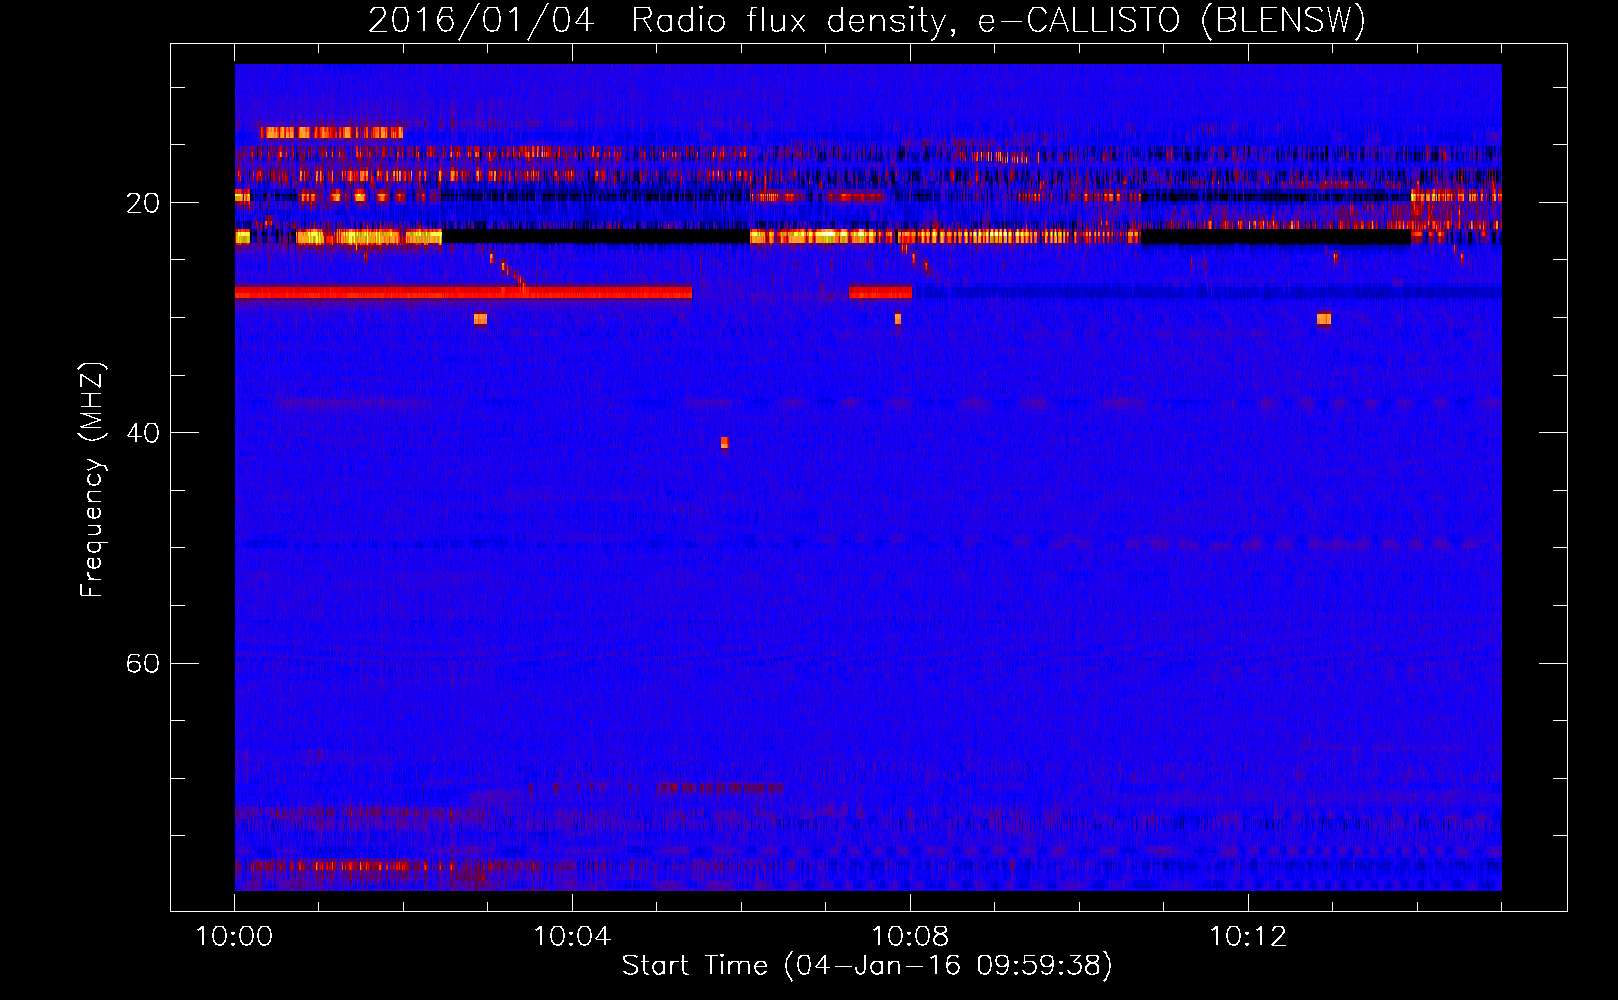Click the plot title '2016/01/04 Radio flux density'
Viewport: 1618px width, 1000px height.
pos(658,21)
